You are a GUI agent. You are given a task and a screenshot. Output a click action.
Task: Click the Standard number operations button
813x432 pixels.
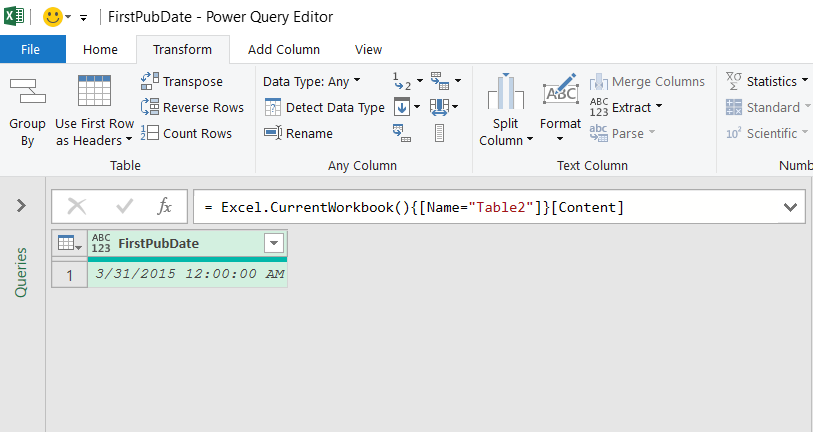click(x=768, y=107)
